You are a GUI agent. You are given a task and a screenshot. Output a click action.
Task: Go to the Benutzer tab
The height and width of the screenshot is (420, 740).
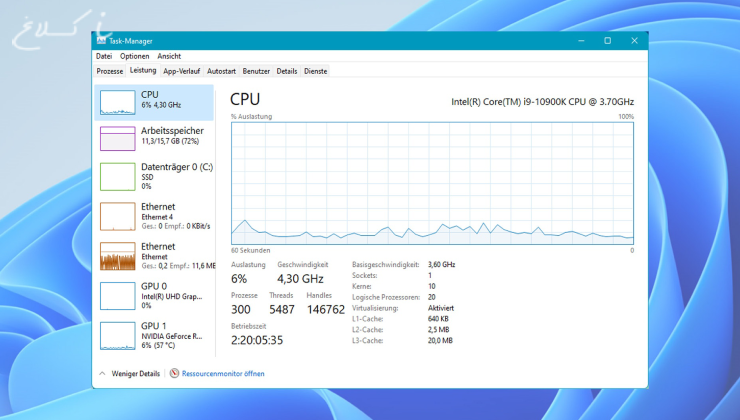point(256,71)
